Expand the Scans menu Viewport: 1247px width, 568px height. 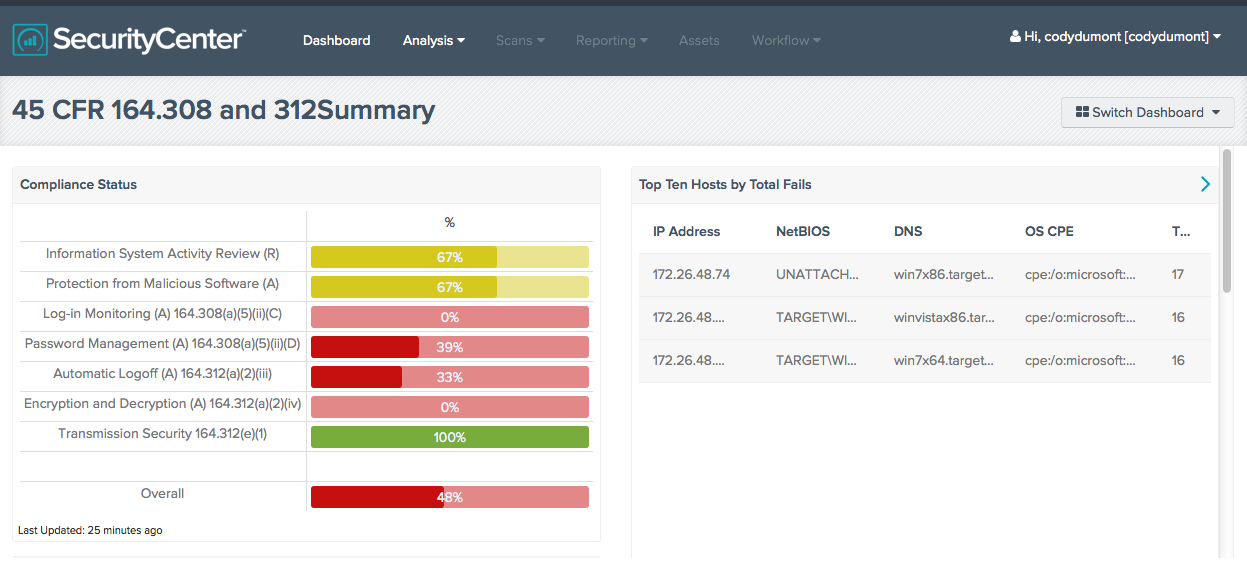[520, 40]
